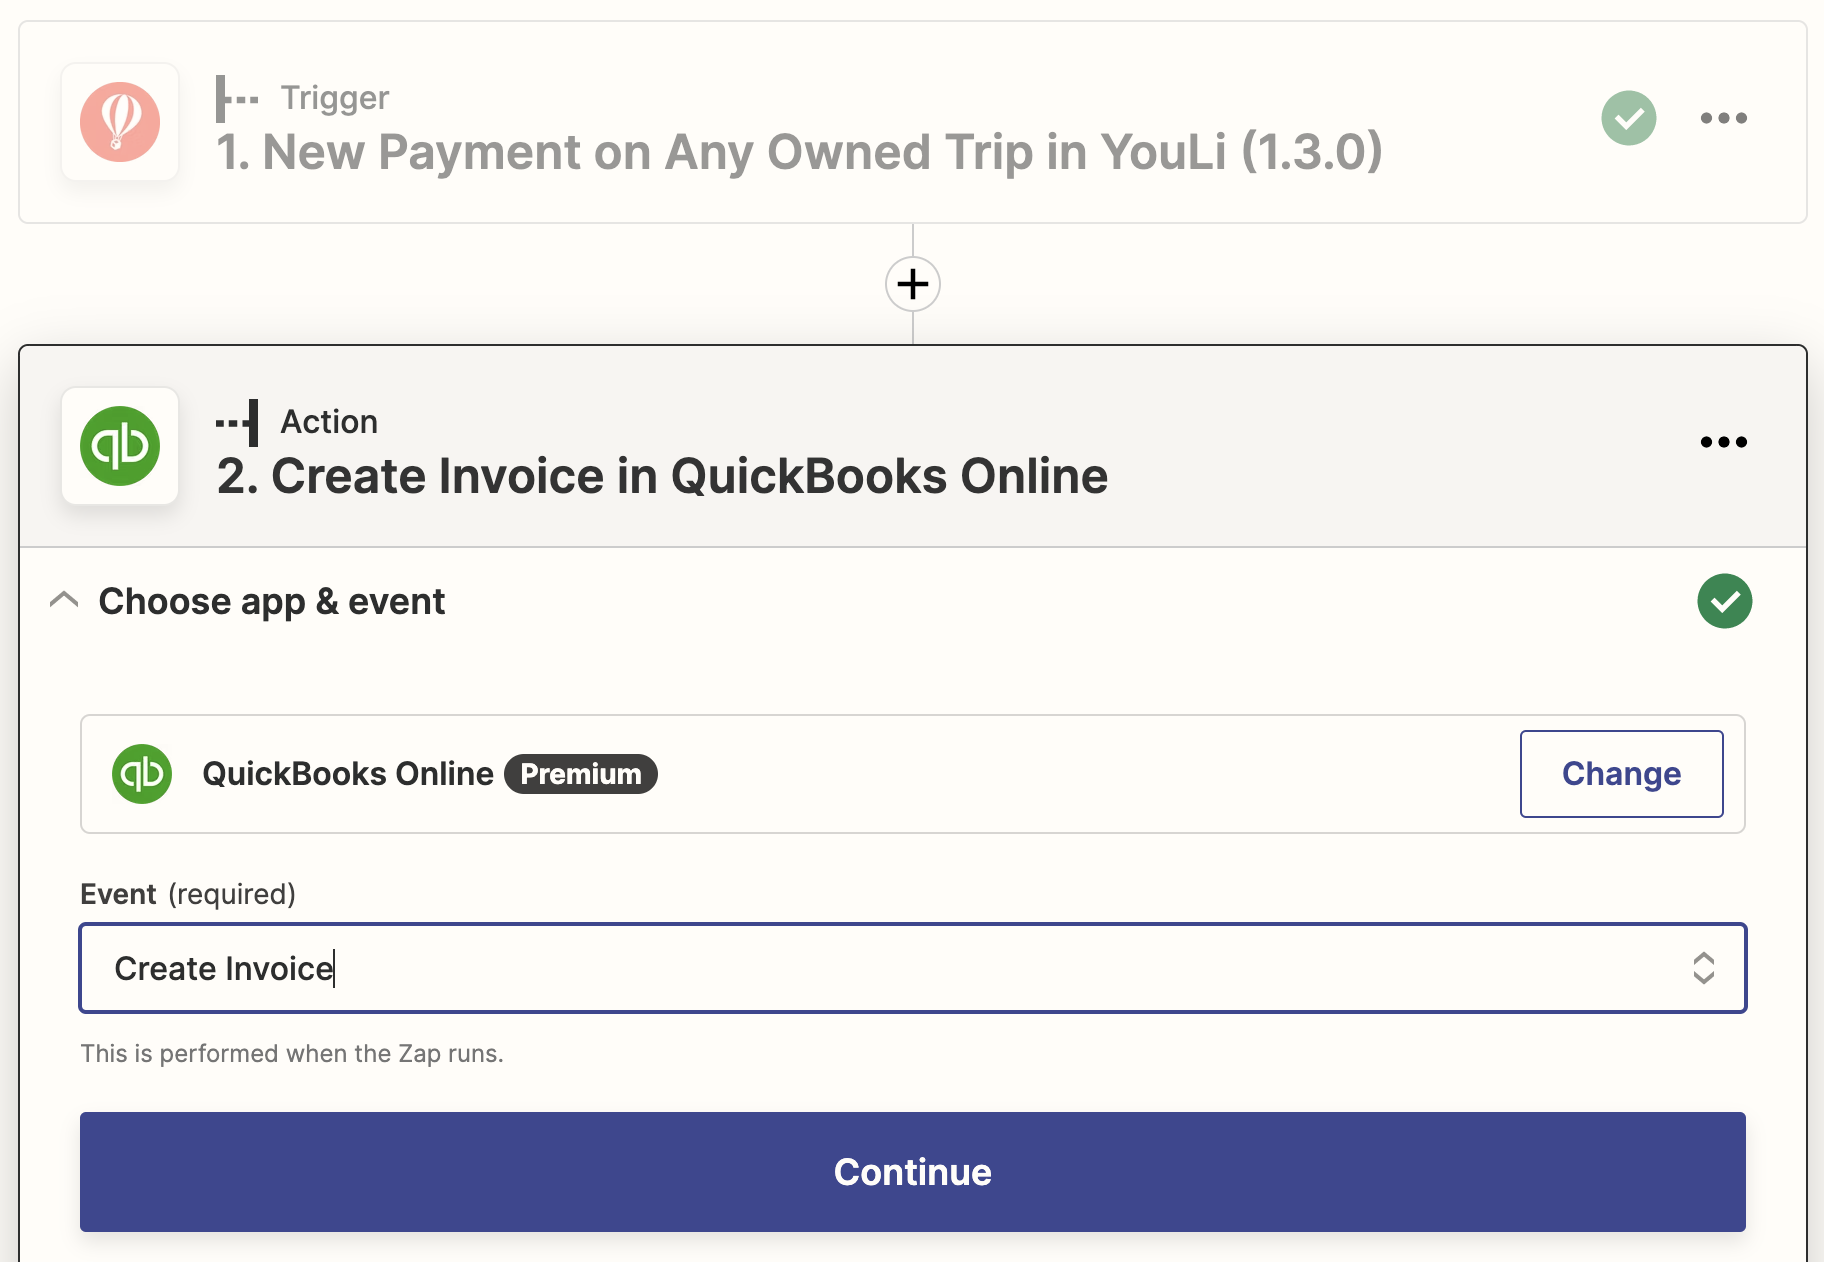The width and height of the screenshot is (1824, 1262).
Task: Click the Choose app & event heading
Action: pyautogui.click(x=272, y=602)
